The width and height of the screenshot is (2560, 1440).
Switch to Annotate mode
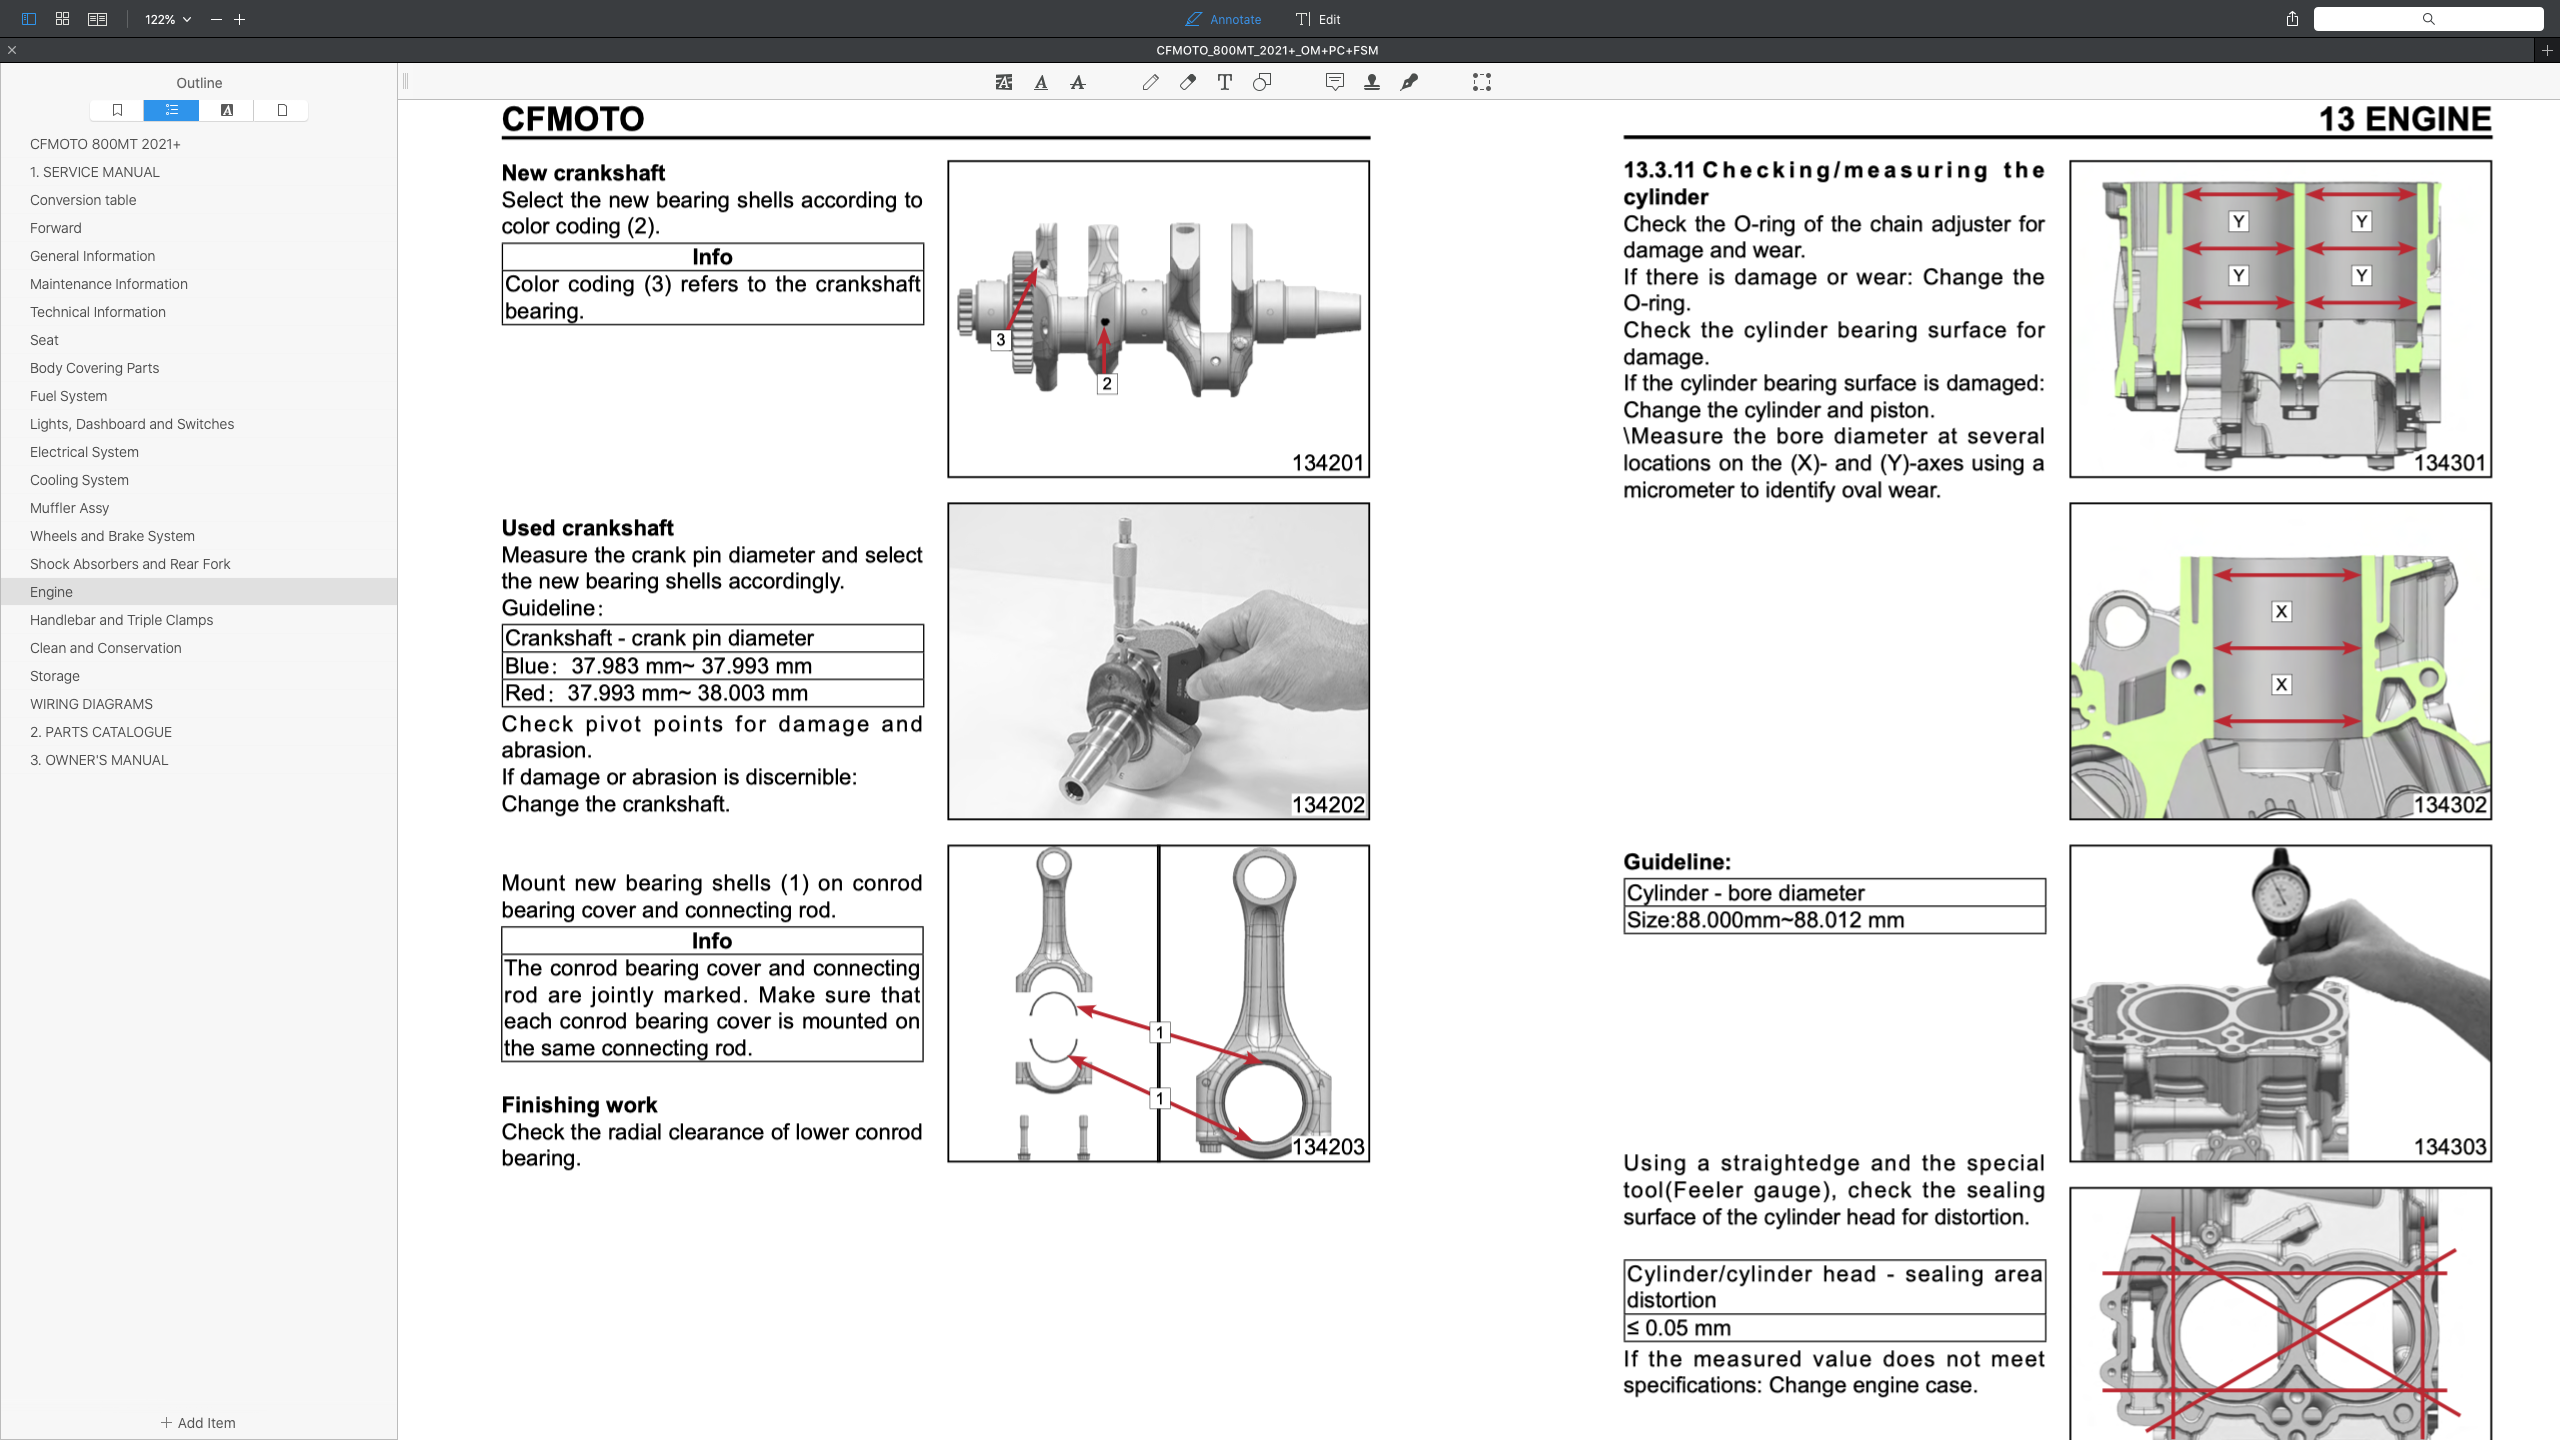(1223, 19)
